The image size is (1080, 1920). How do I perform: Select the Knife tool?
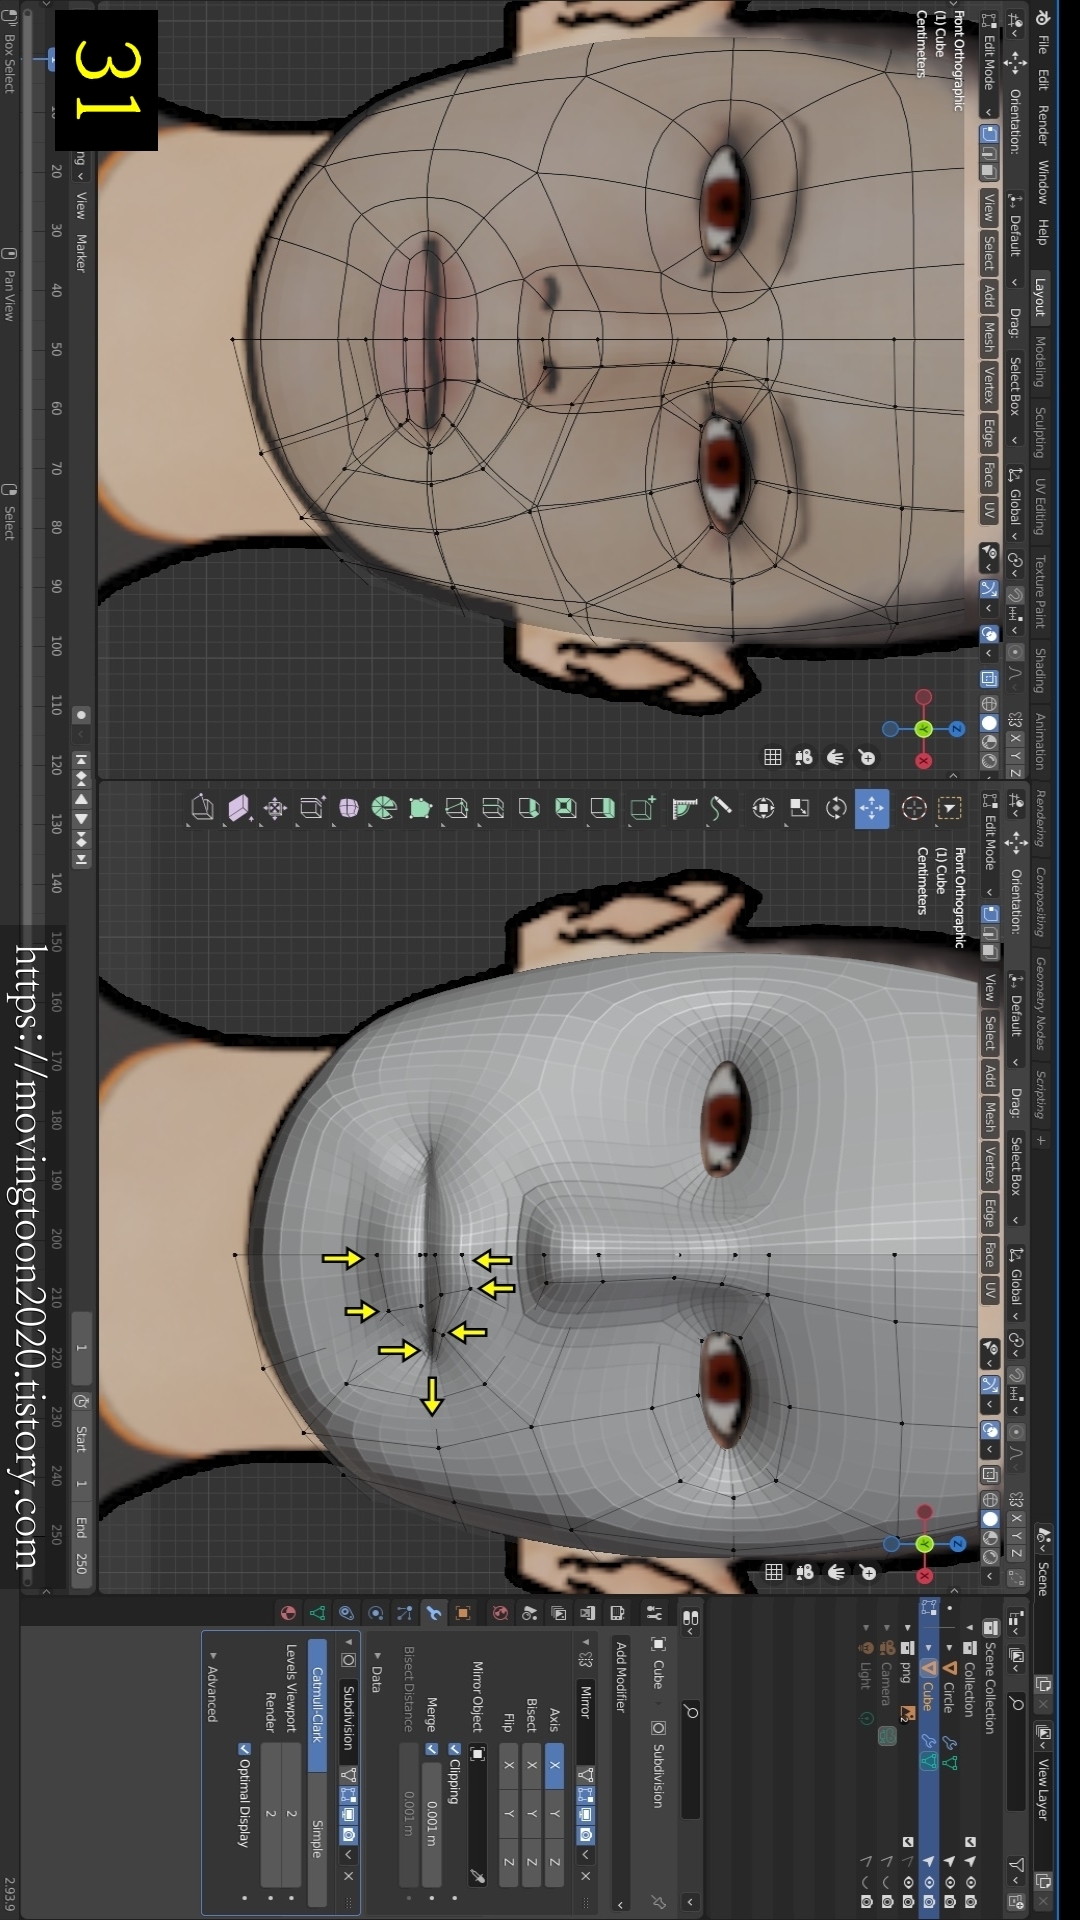456,808
